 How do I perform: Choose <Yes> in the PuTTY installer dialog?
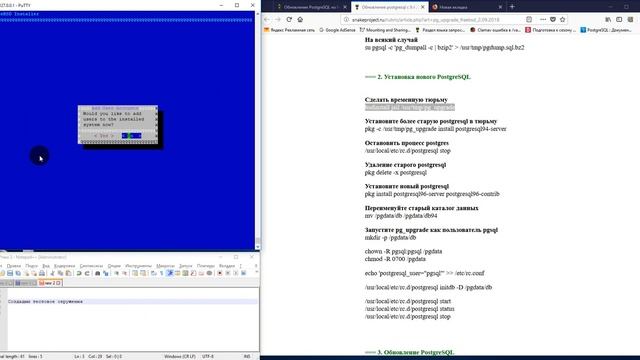click(x=104, y=136)
